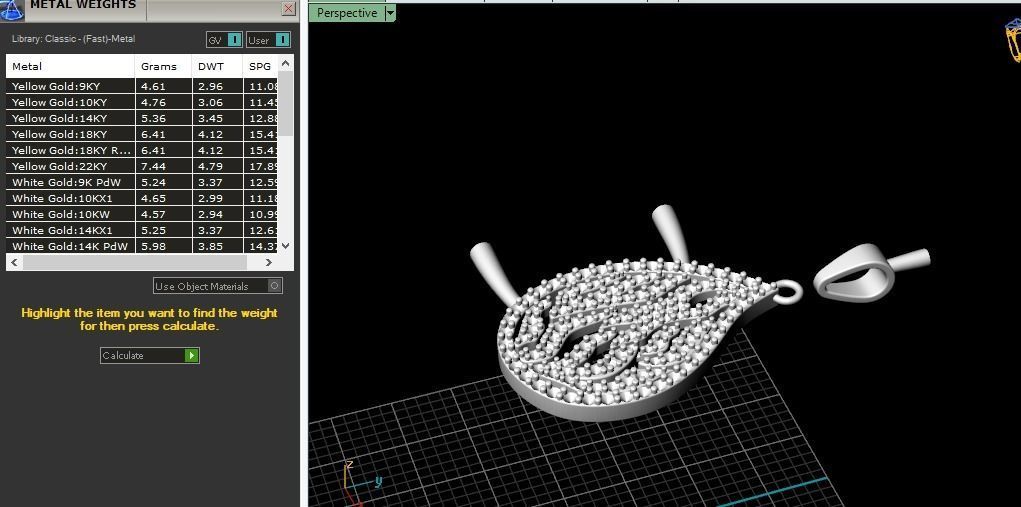Select the Yellow Gold:18KY row
The image size is (1021, 507).
142,134
